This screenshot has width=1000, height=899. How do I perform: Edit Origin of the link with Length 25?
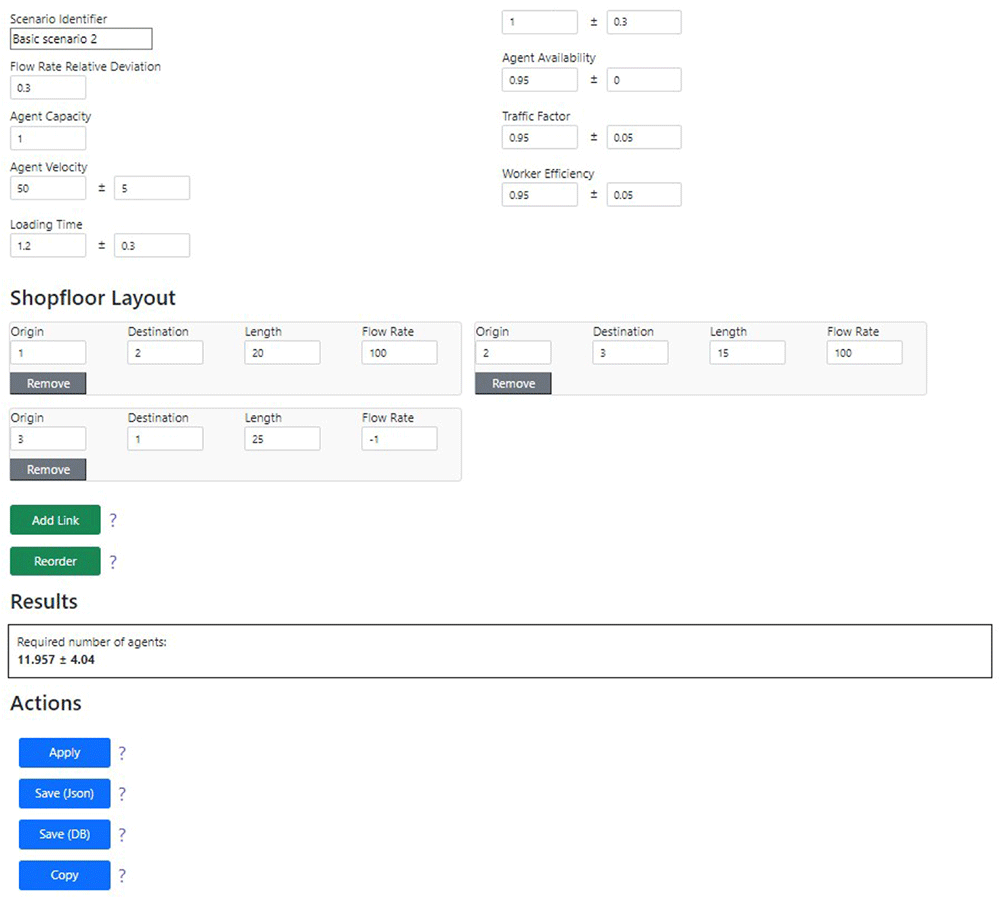point(48,439)
